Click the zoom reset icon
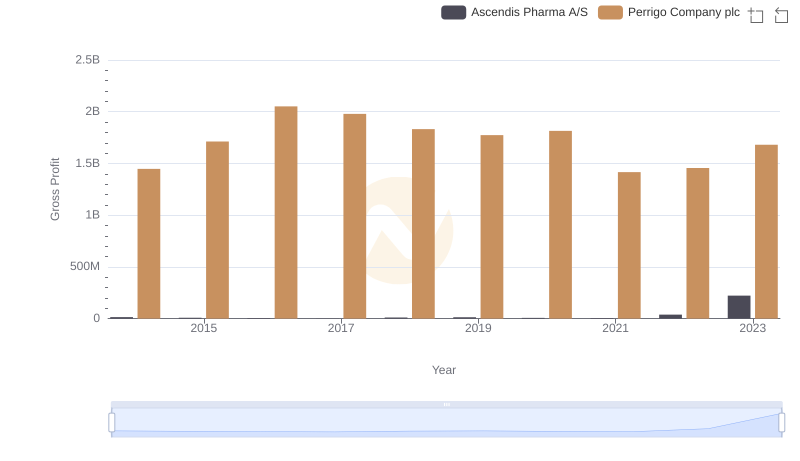The height and width of the screenshot is (461, 800). [x=781, y=15]
